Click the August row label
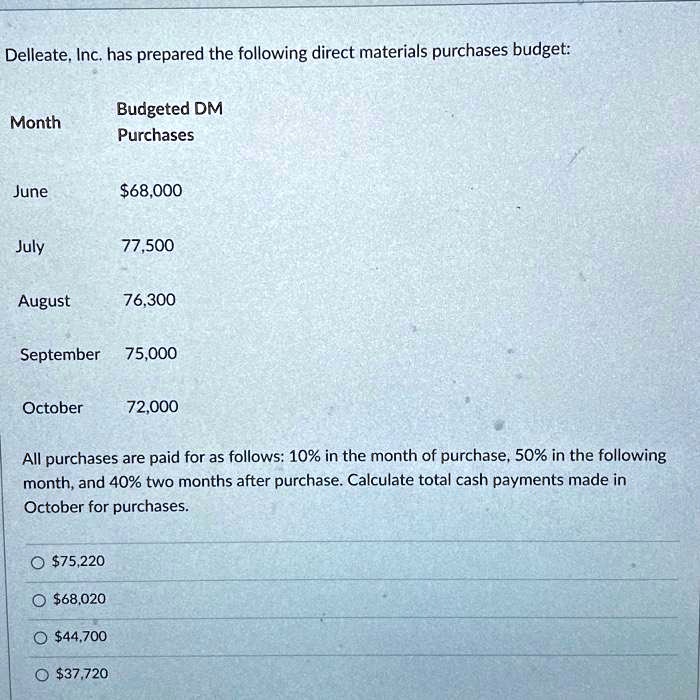700x700 pixels. [44, 301]
